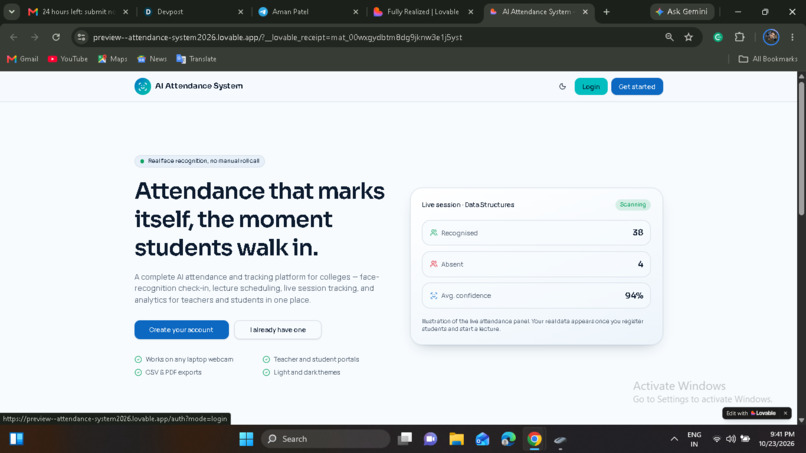Click Edit with Lovable badge

pos(751,413)
